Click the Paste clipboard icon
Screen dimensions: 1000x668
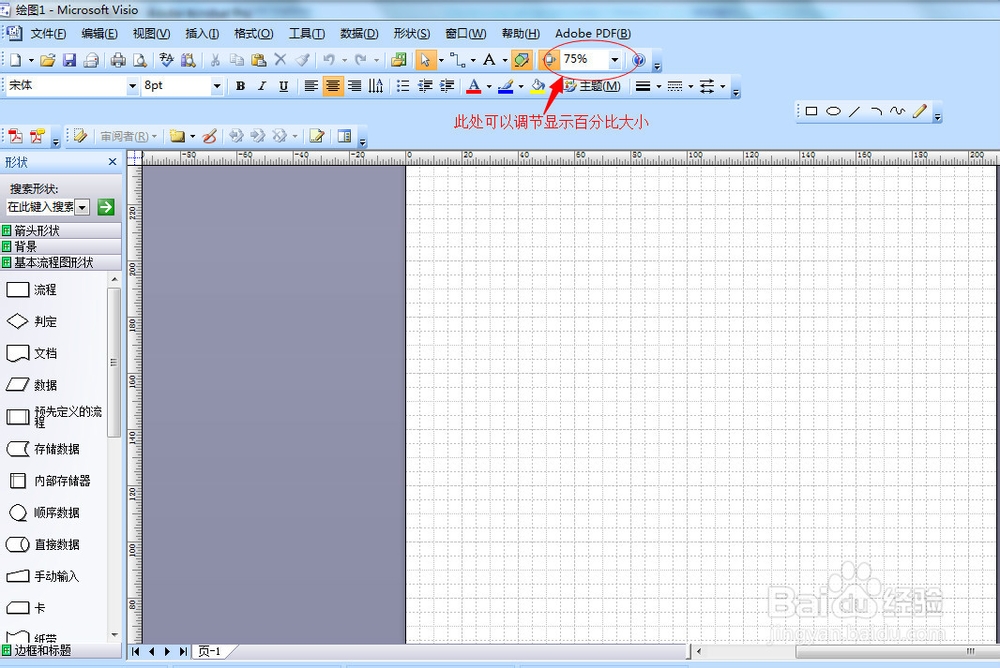258,60
